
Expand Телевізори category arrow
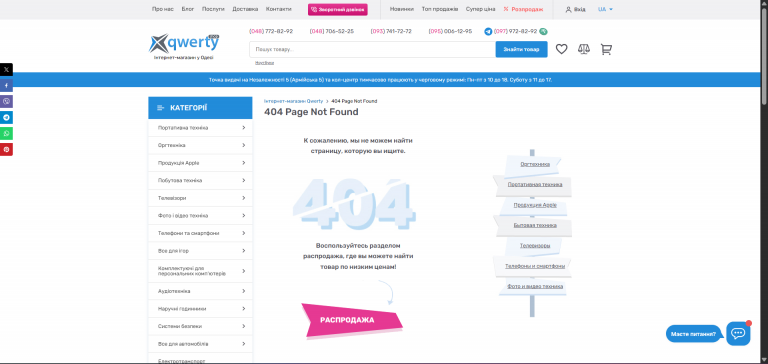pyautogui.click(x=243, y=198)
